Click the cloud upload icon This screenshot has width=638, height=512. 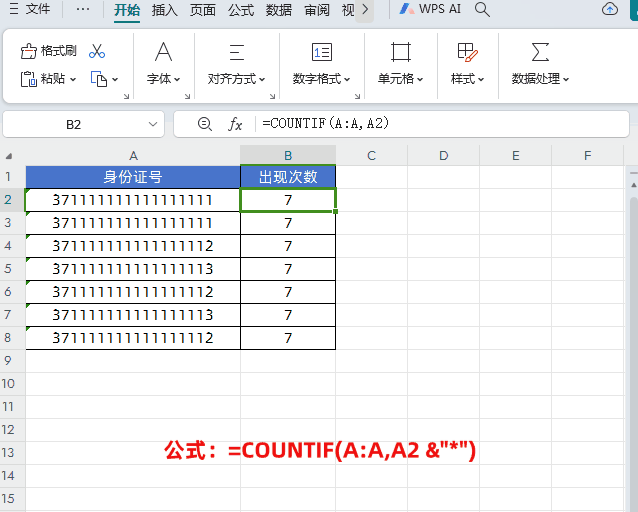tap(610, 10)
